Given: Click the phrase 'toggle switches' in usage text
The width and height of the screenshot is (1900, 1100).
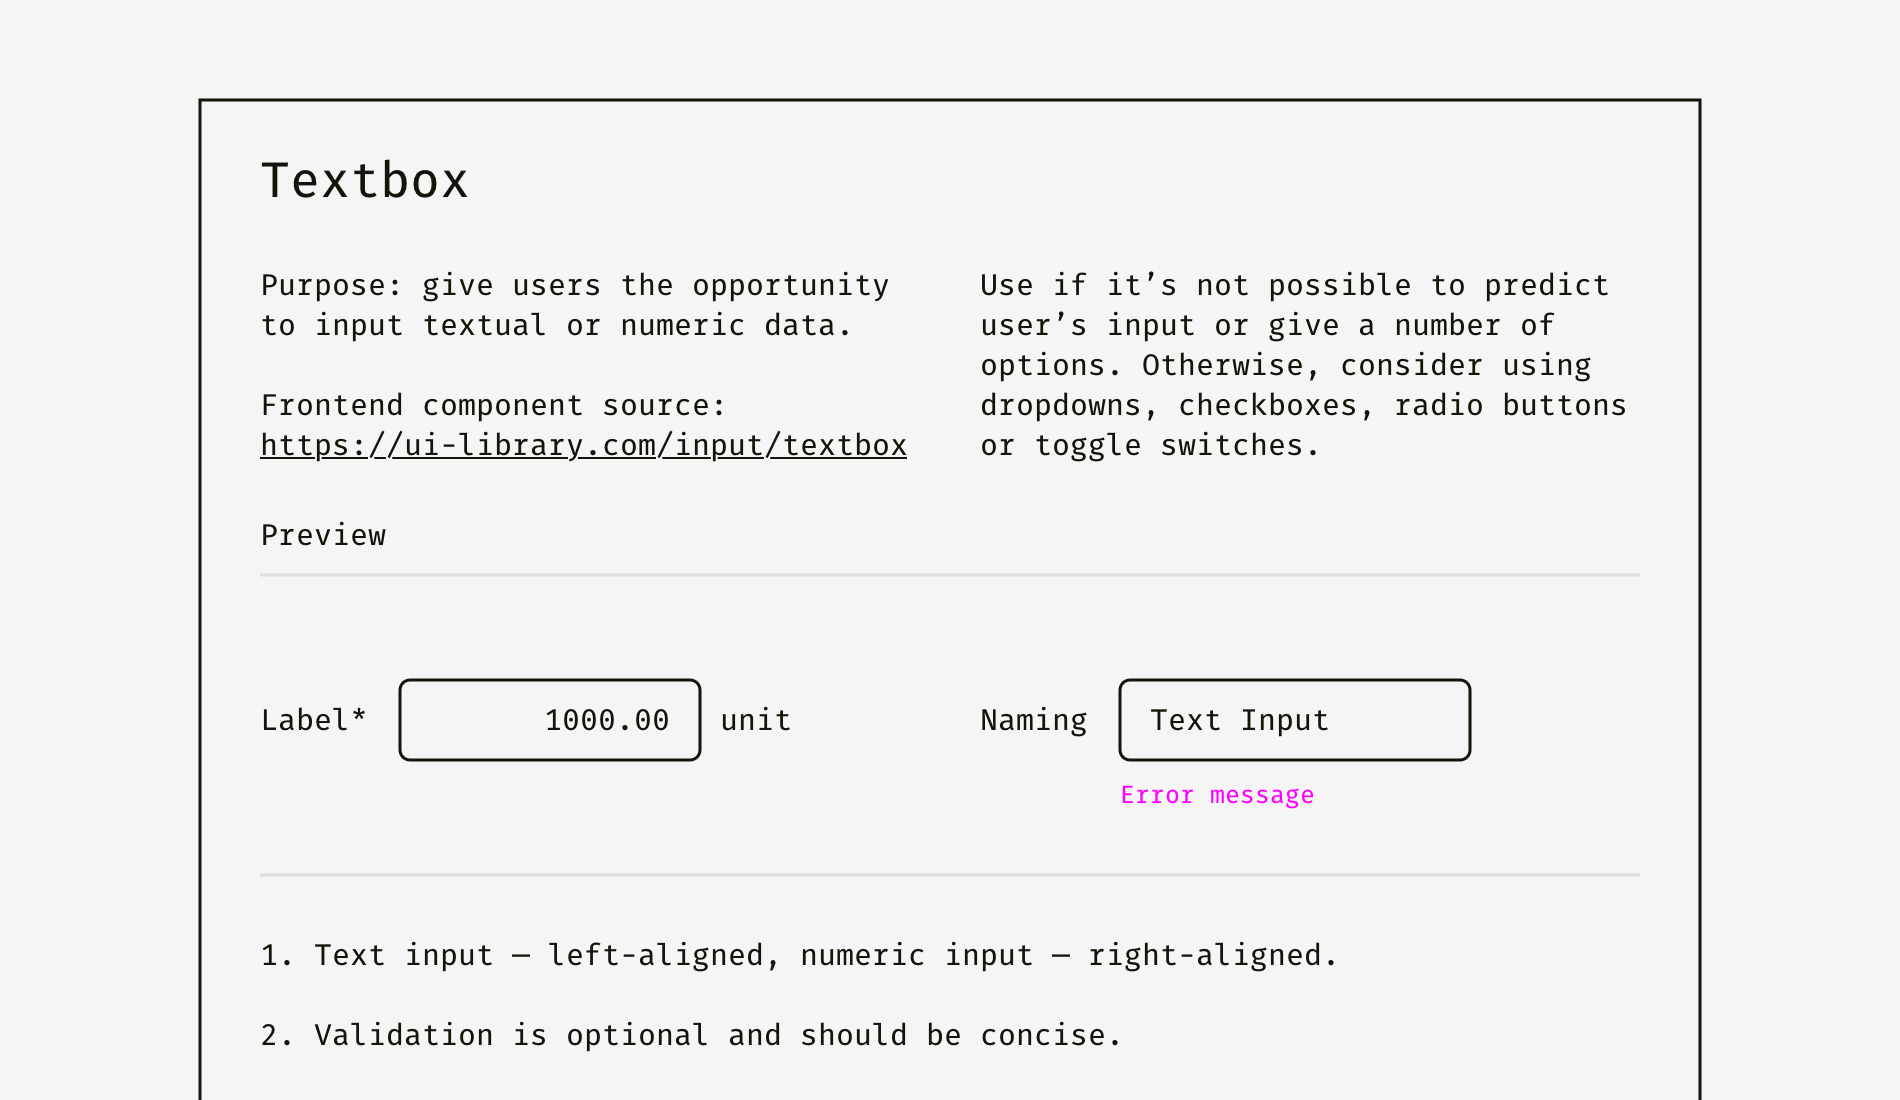Looking at the screenshot, I should coord(1177,446).
